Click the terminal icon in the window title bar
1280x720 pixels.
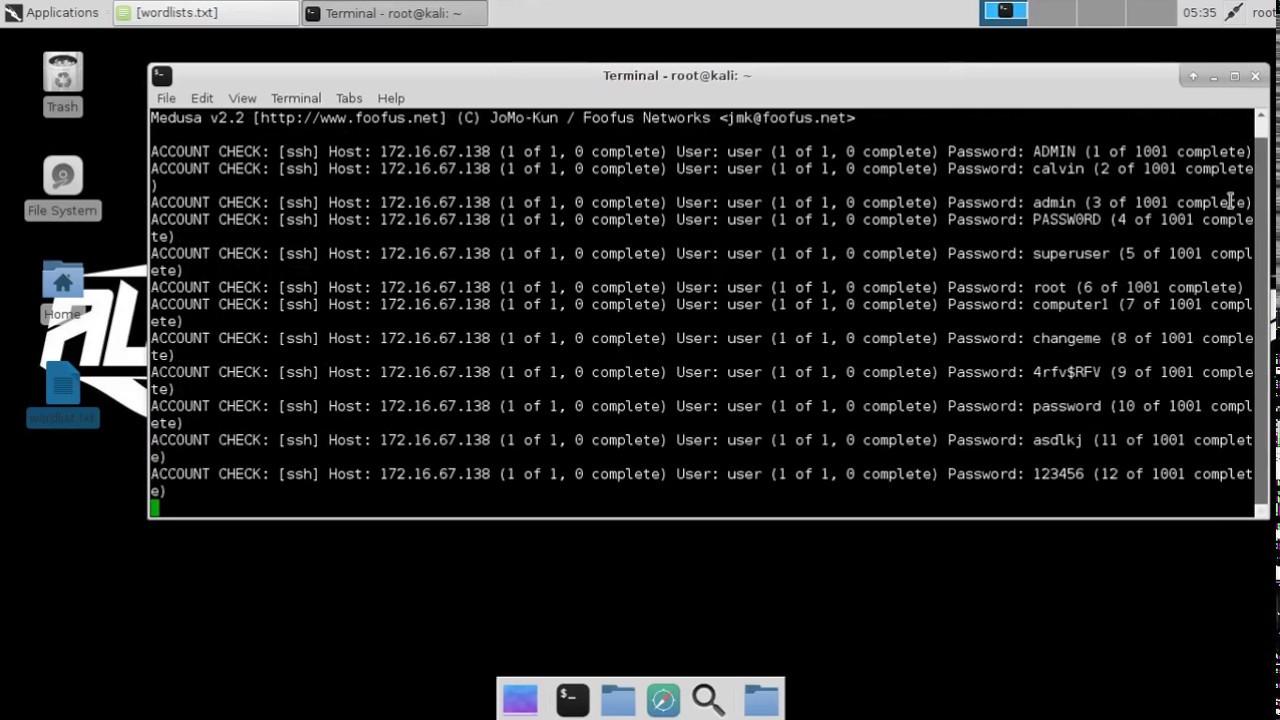(x=162, y=76)
